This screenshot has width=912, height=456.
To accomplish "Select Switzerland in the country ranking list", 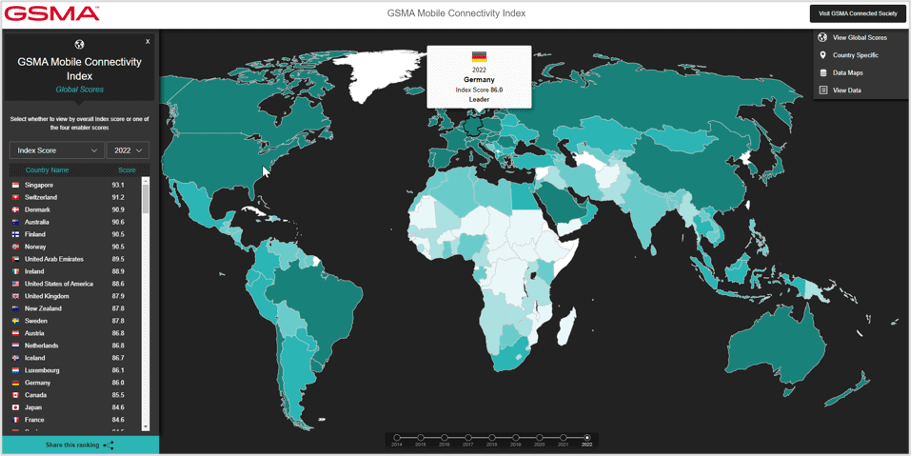I will click(41, 197).
